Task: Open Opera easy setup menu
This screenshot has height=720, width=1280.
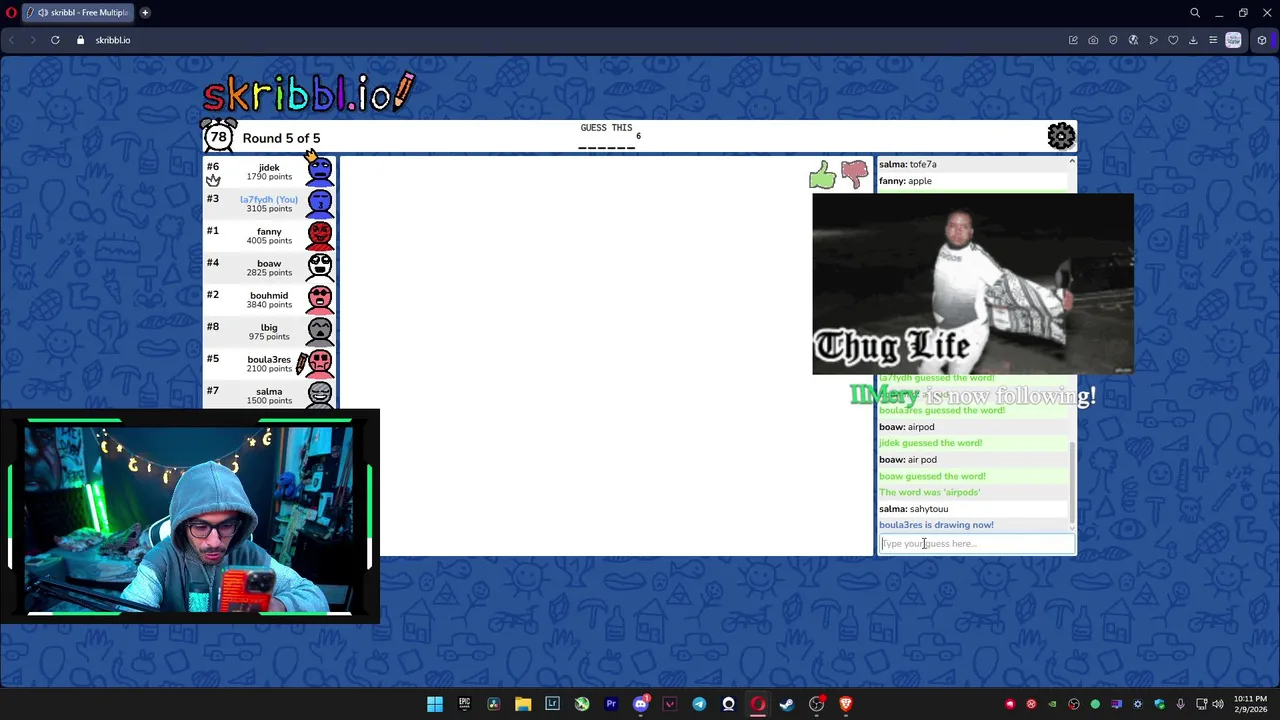Action: point(1213,40)
